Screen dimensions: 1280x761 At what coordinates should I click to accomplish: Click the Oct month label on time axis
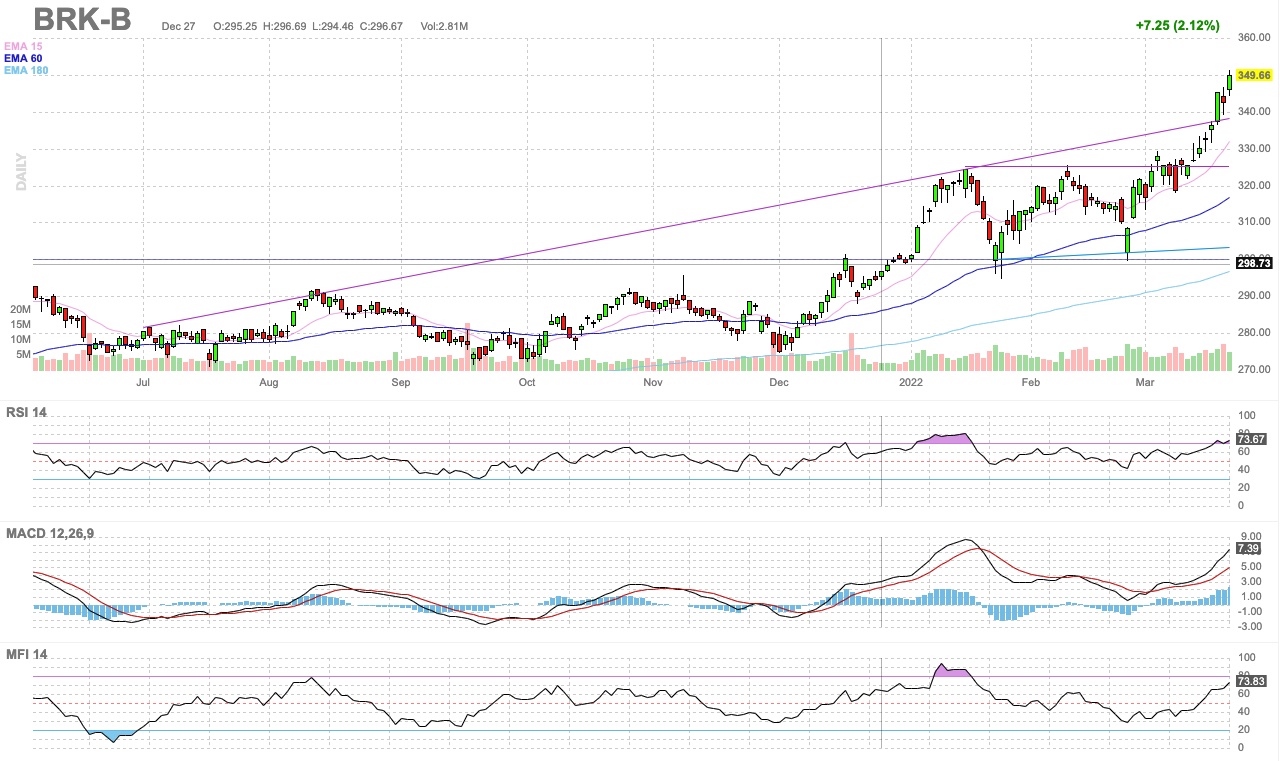coord(527,382)
